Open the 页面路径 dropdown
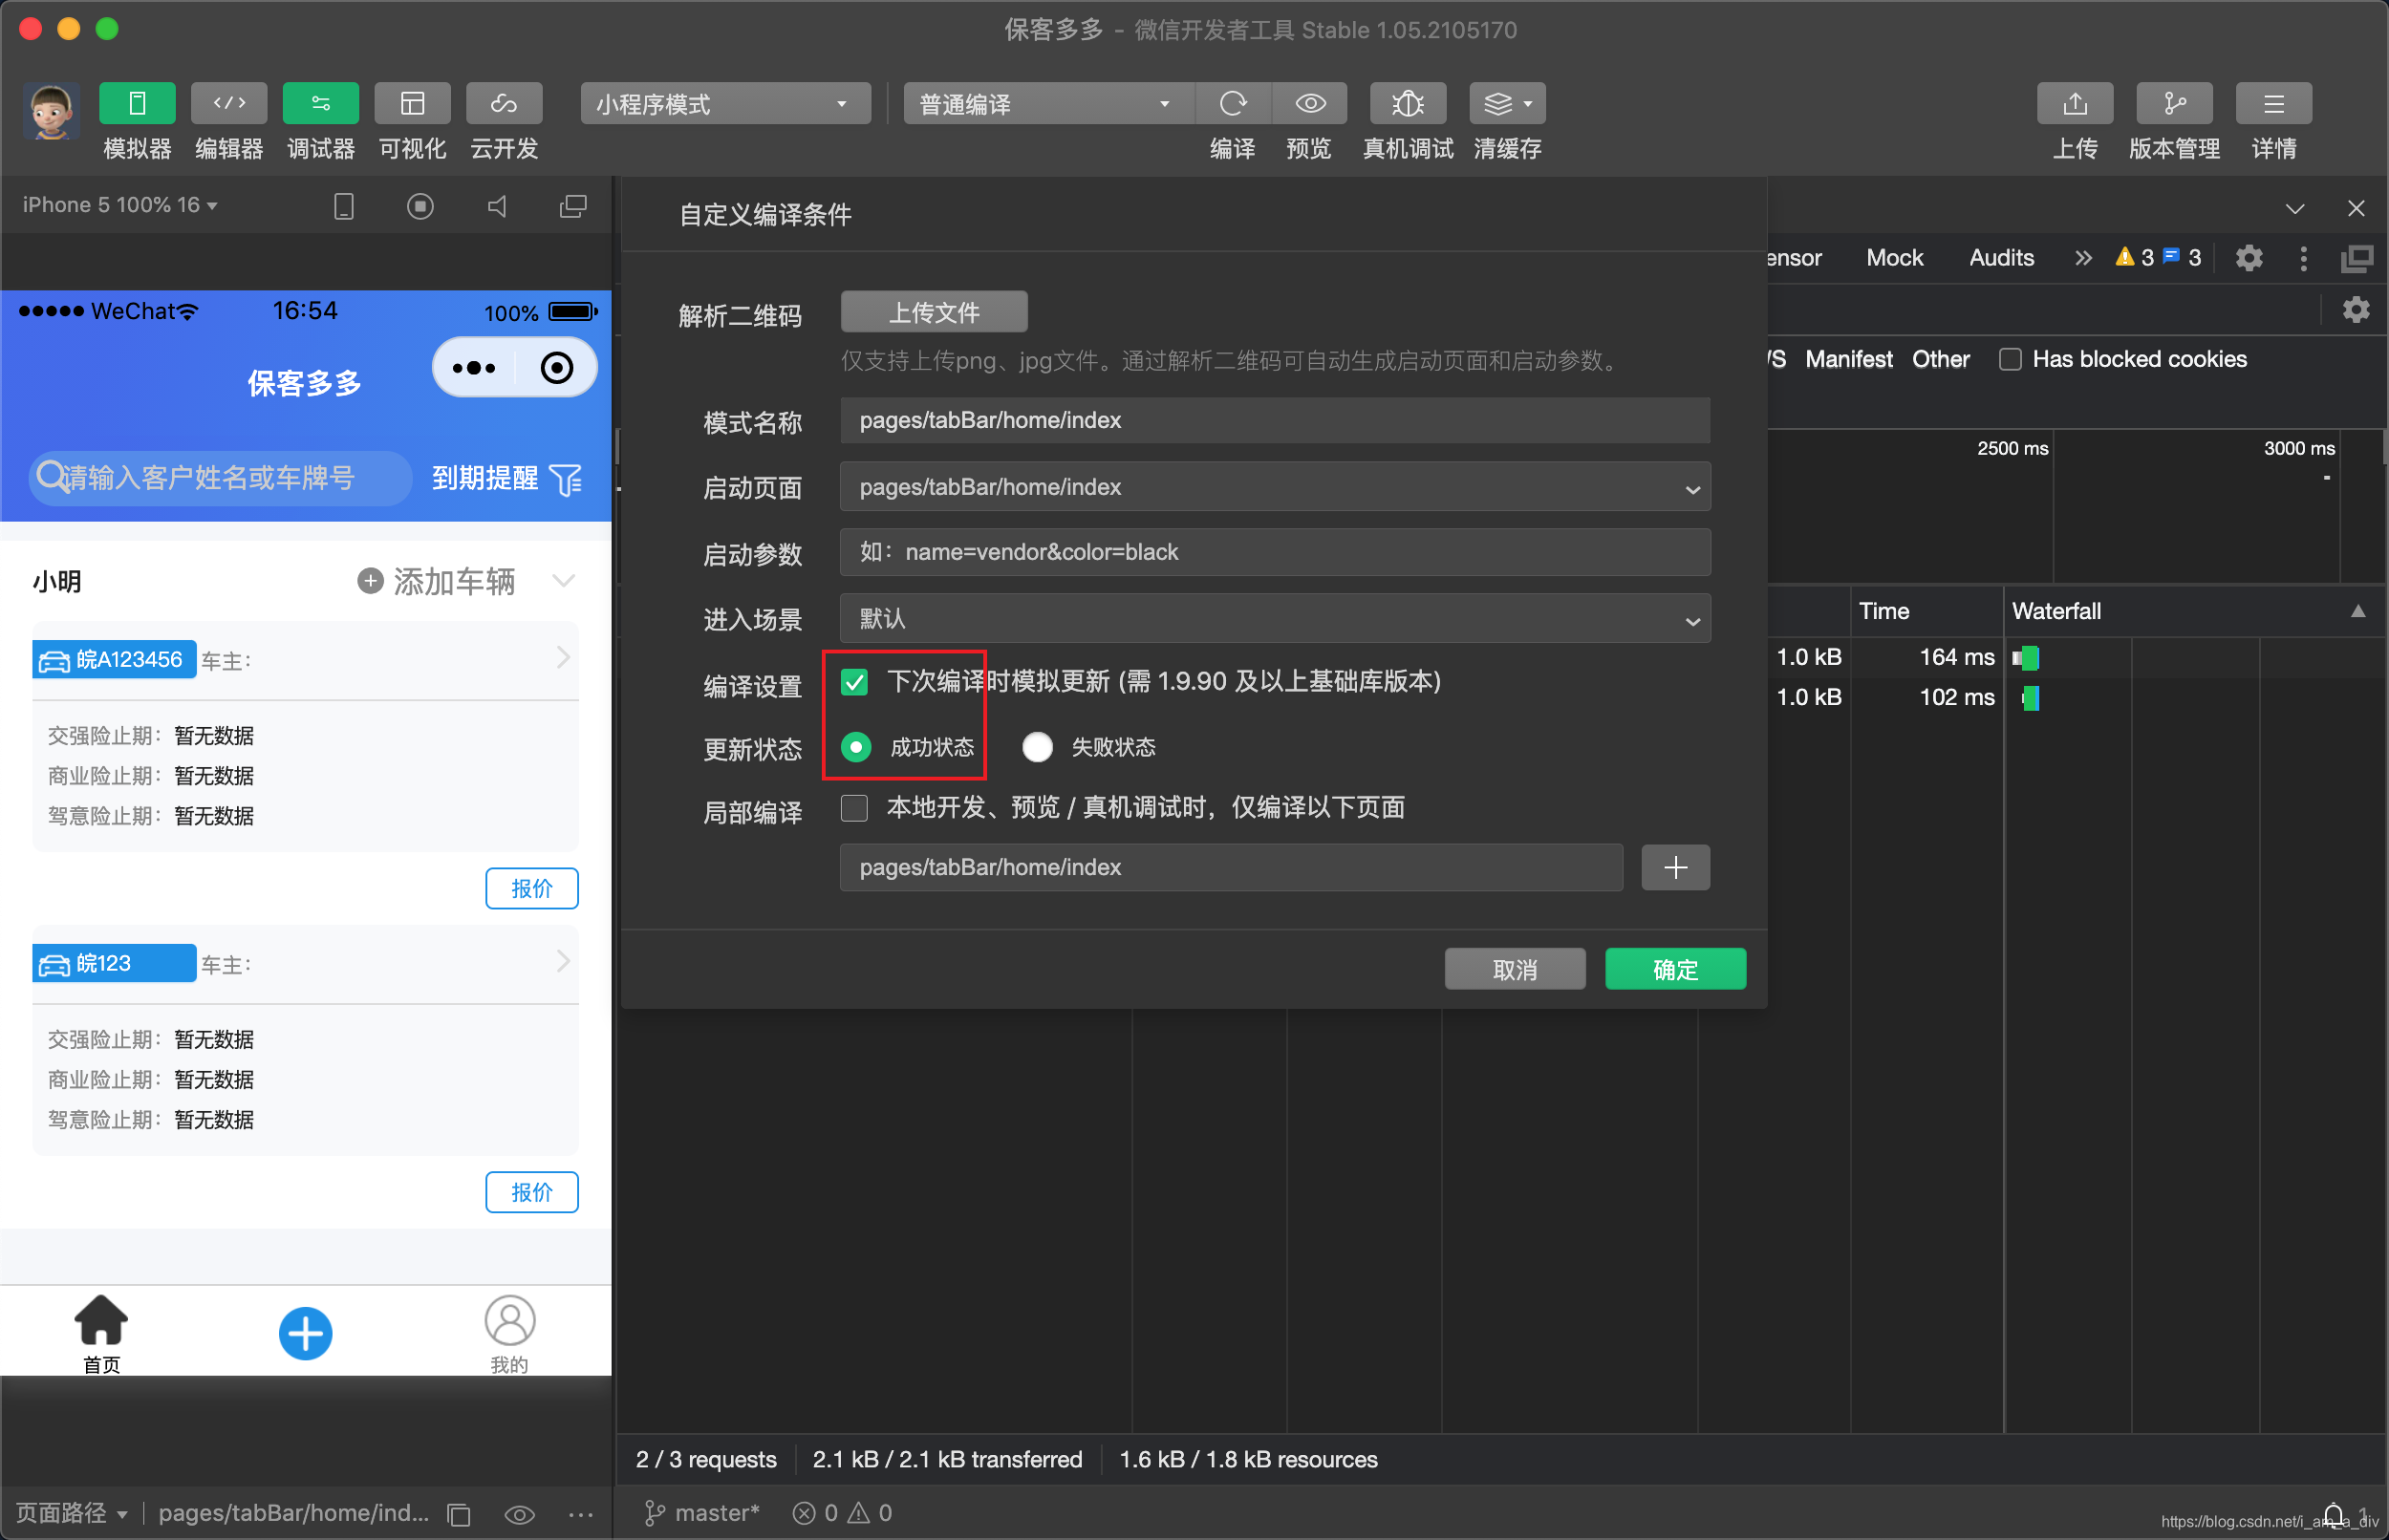This screenshot has width=2389, height=1540. point(72,1513)
